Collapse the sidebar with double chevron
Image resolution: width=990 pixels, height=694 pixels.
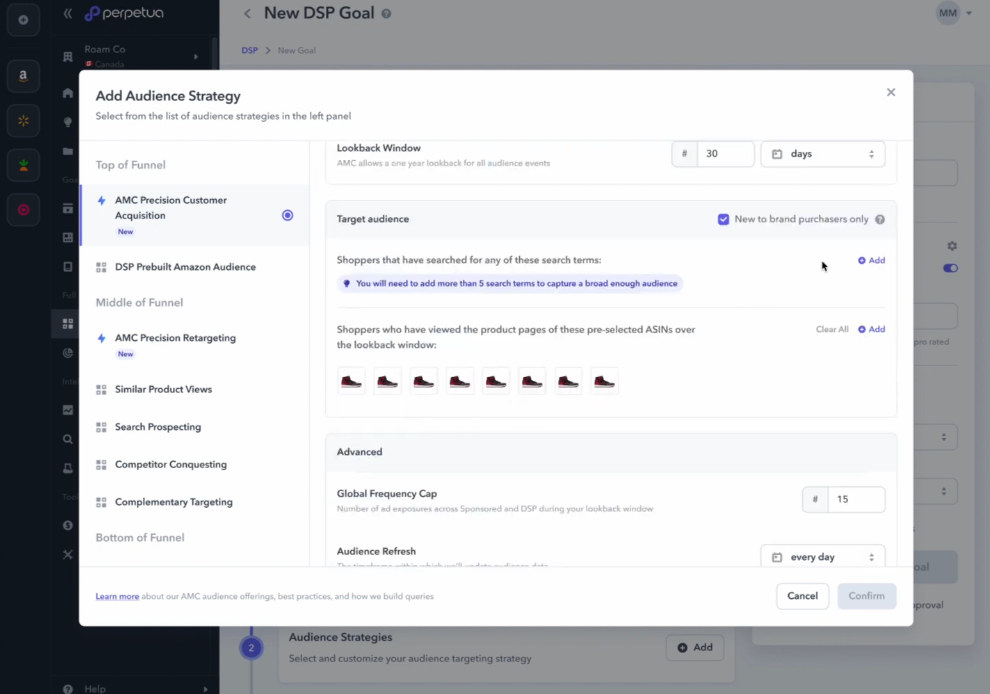pyautogui.click(x=68, y=13)
